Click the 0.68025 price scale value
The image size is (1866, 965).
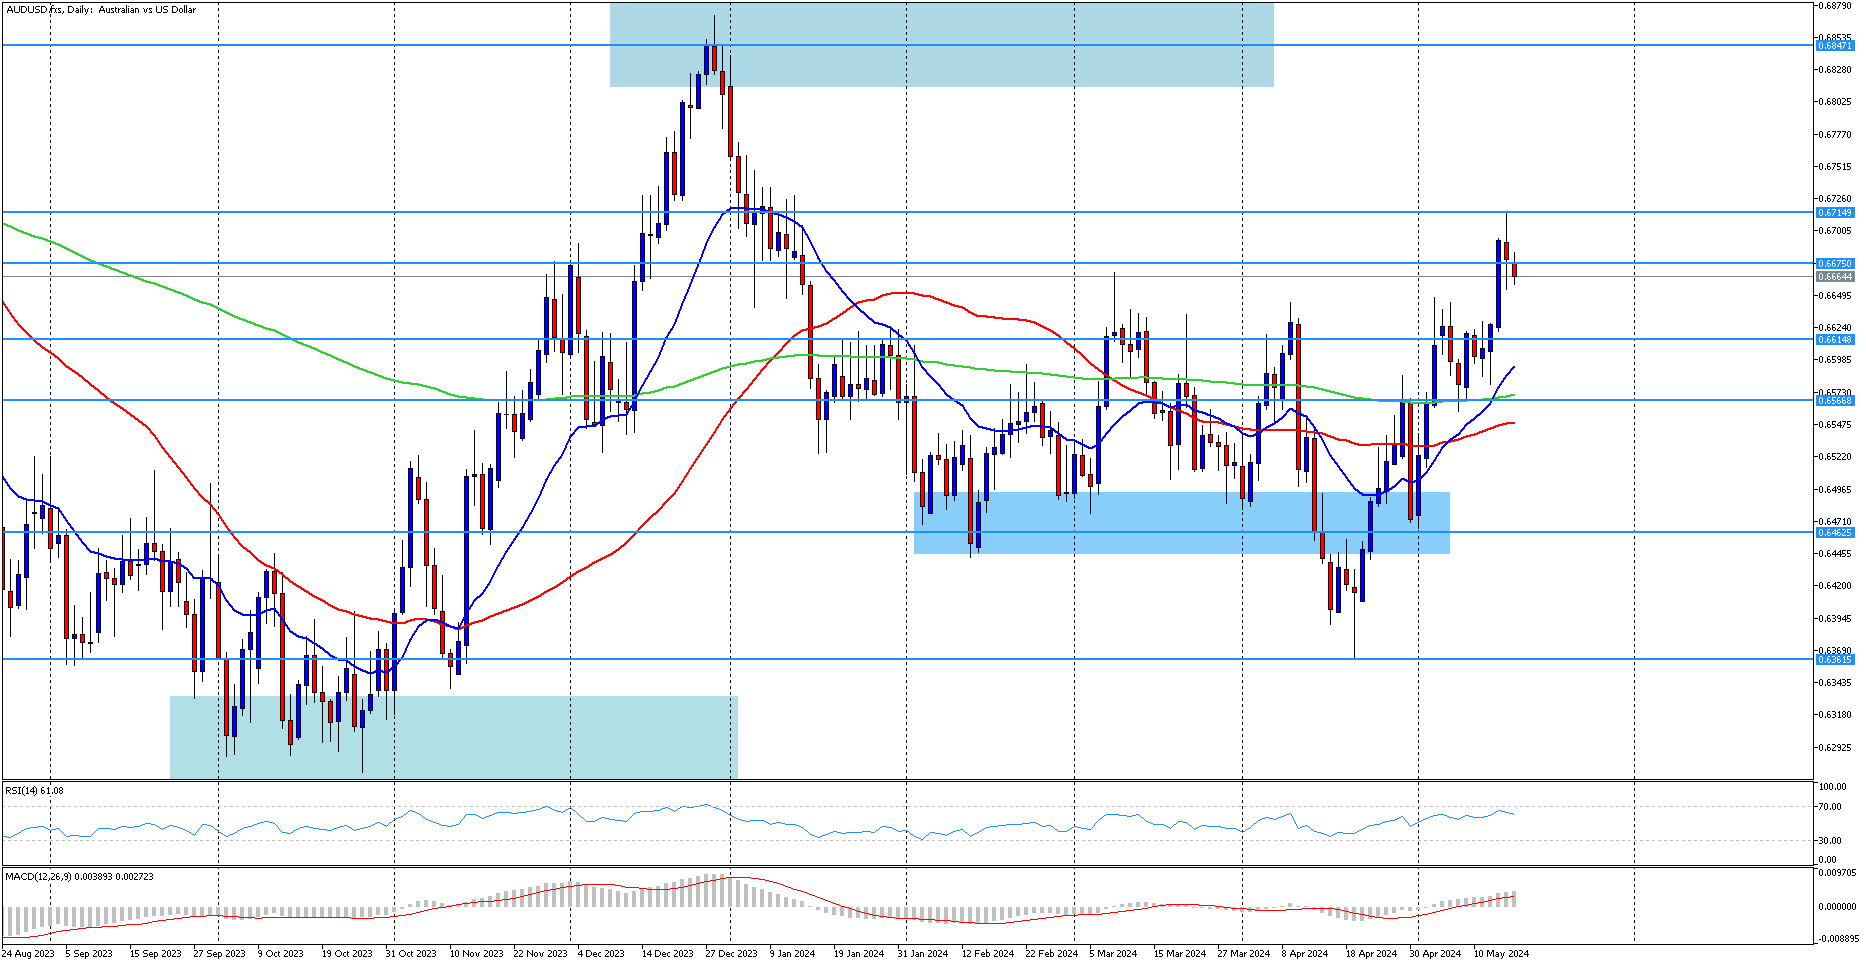(x=1835, y=101)
